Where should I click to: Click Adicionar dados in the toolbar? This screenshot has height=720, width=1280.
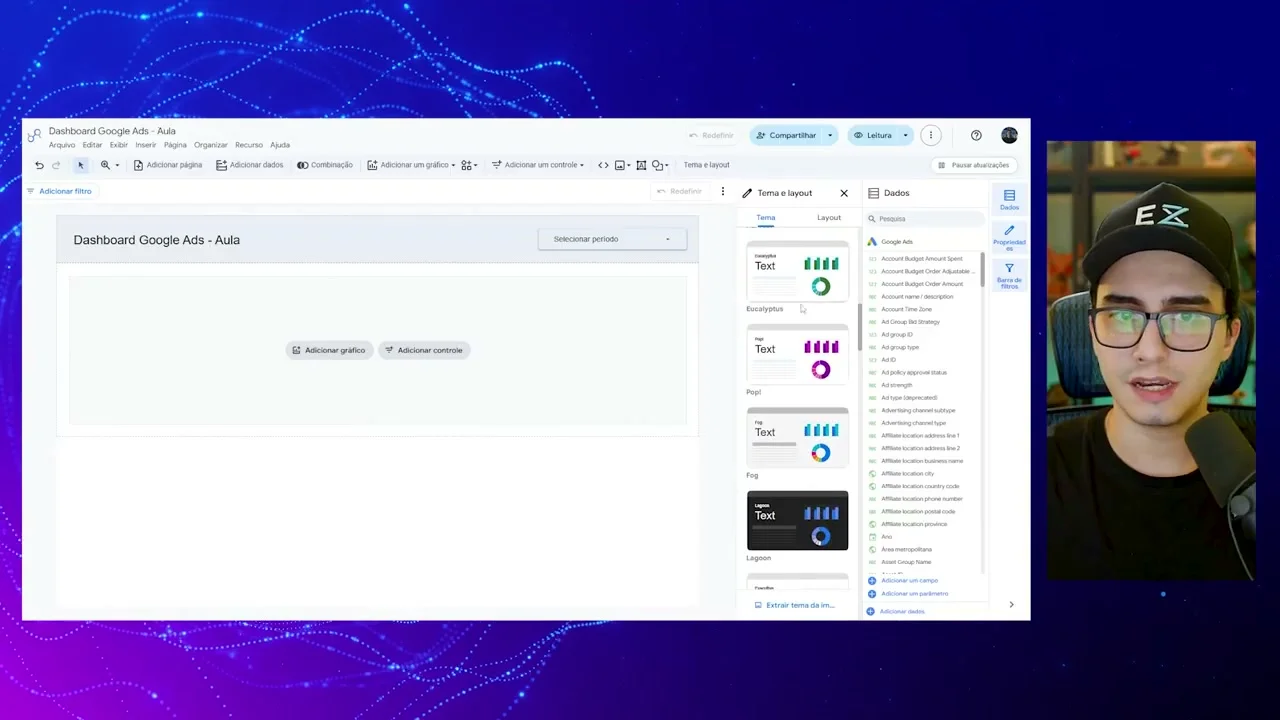coord(250,165)
